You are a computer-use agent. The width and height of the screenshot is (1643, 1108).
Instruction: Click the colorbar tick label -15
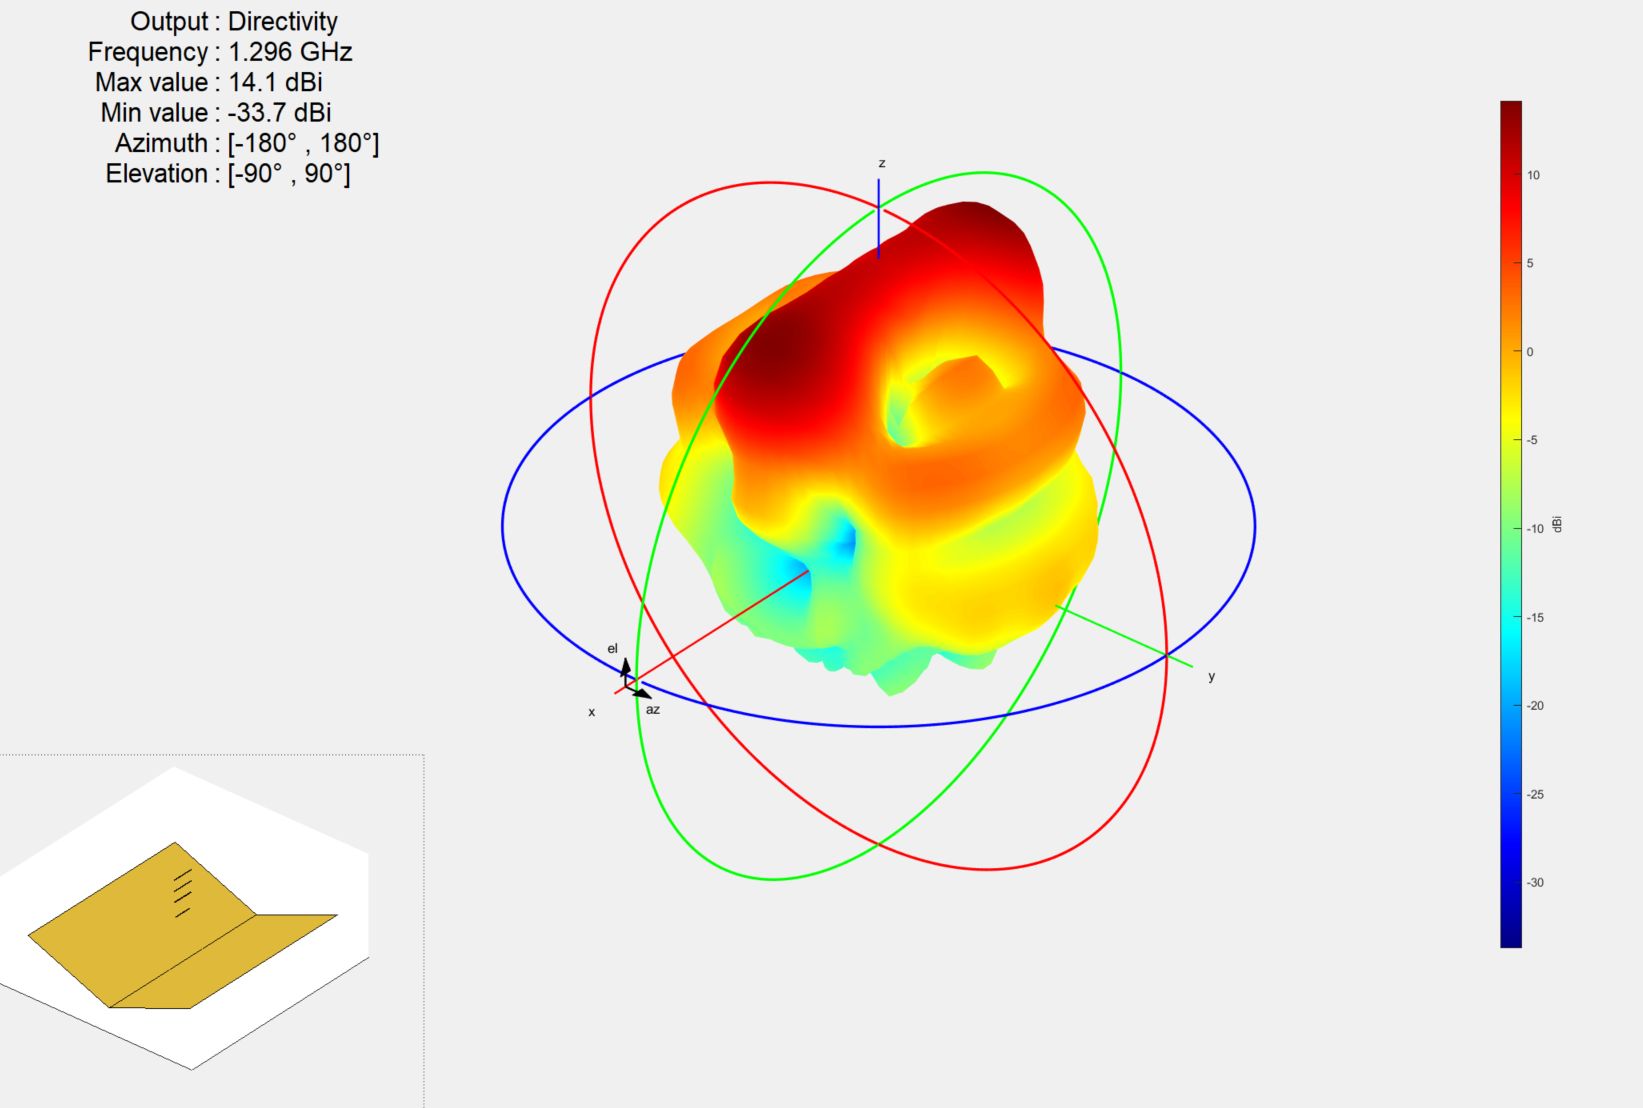point(1535,617)
